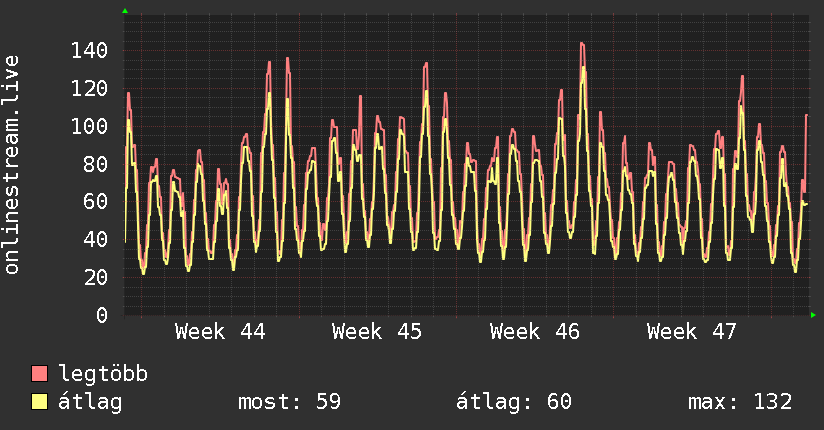
Task: Click the onlinestream.live vertical axis title
Action: coord(12,165)
